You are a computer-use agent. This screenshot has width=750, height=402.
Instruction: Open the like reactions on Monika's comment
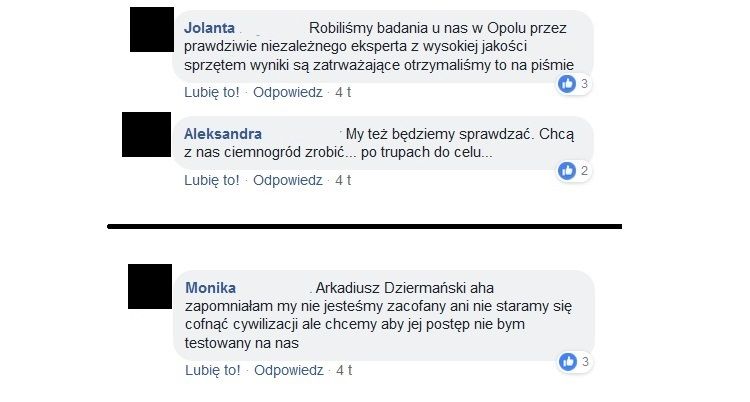coord(567,361)
